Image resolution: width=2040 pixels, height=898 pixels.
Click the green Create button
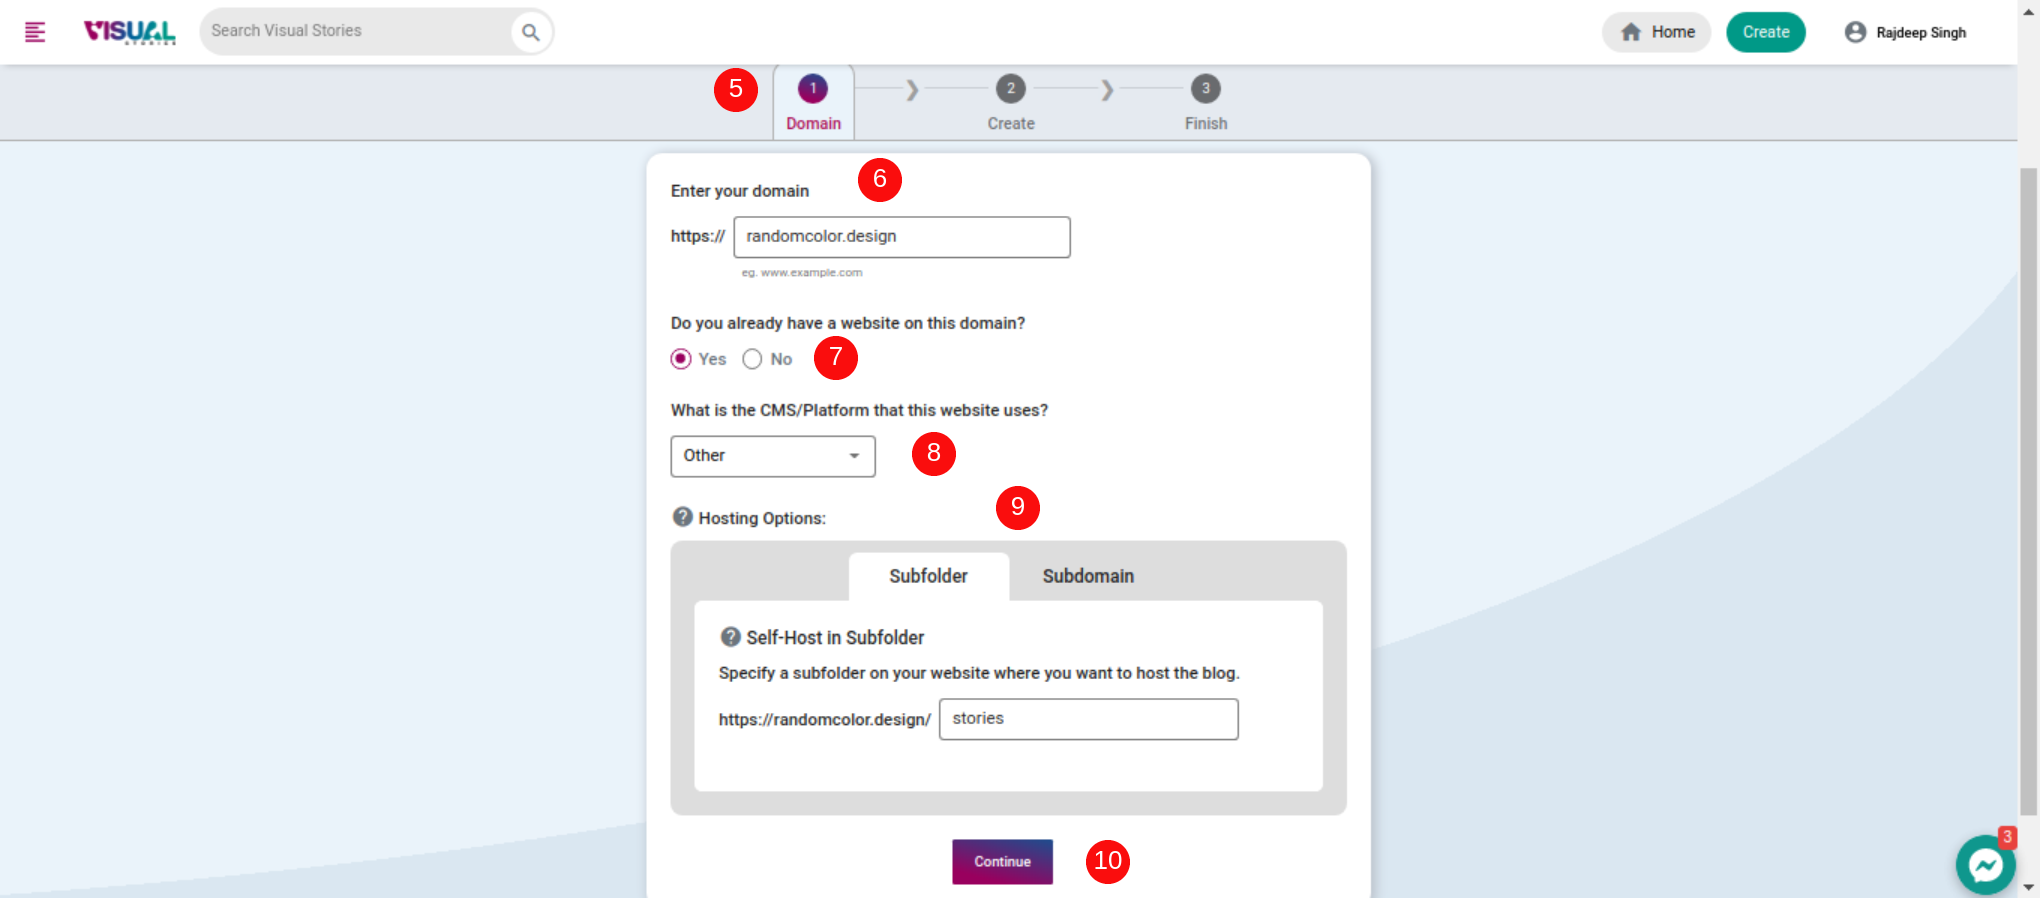pyautogui.click(x=1766, y=32)
